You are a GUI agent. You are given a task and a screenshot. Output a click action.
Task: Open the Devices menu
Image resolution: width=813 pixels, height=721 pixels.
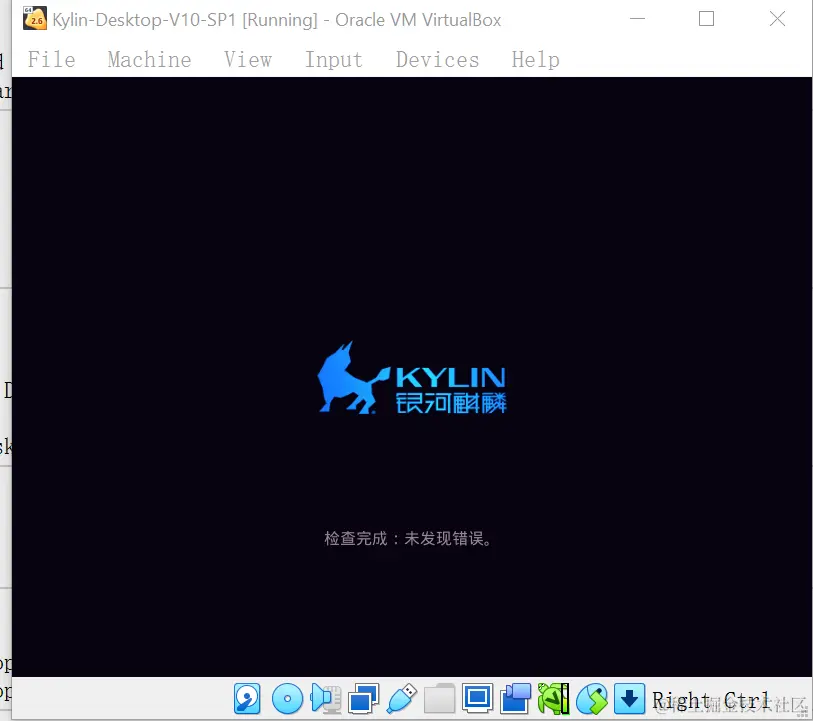coord(437,60)
